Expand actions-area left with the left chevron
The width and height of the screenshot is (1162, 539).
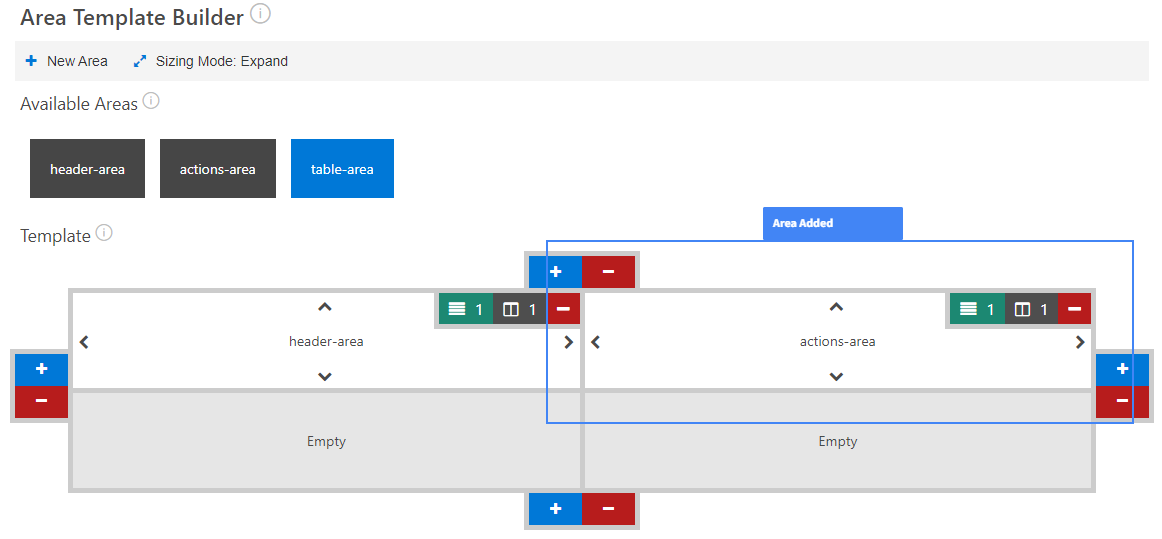point(595,342)
